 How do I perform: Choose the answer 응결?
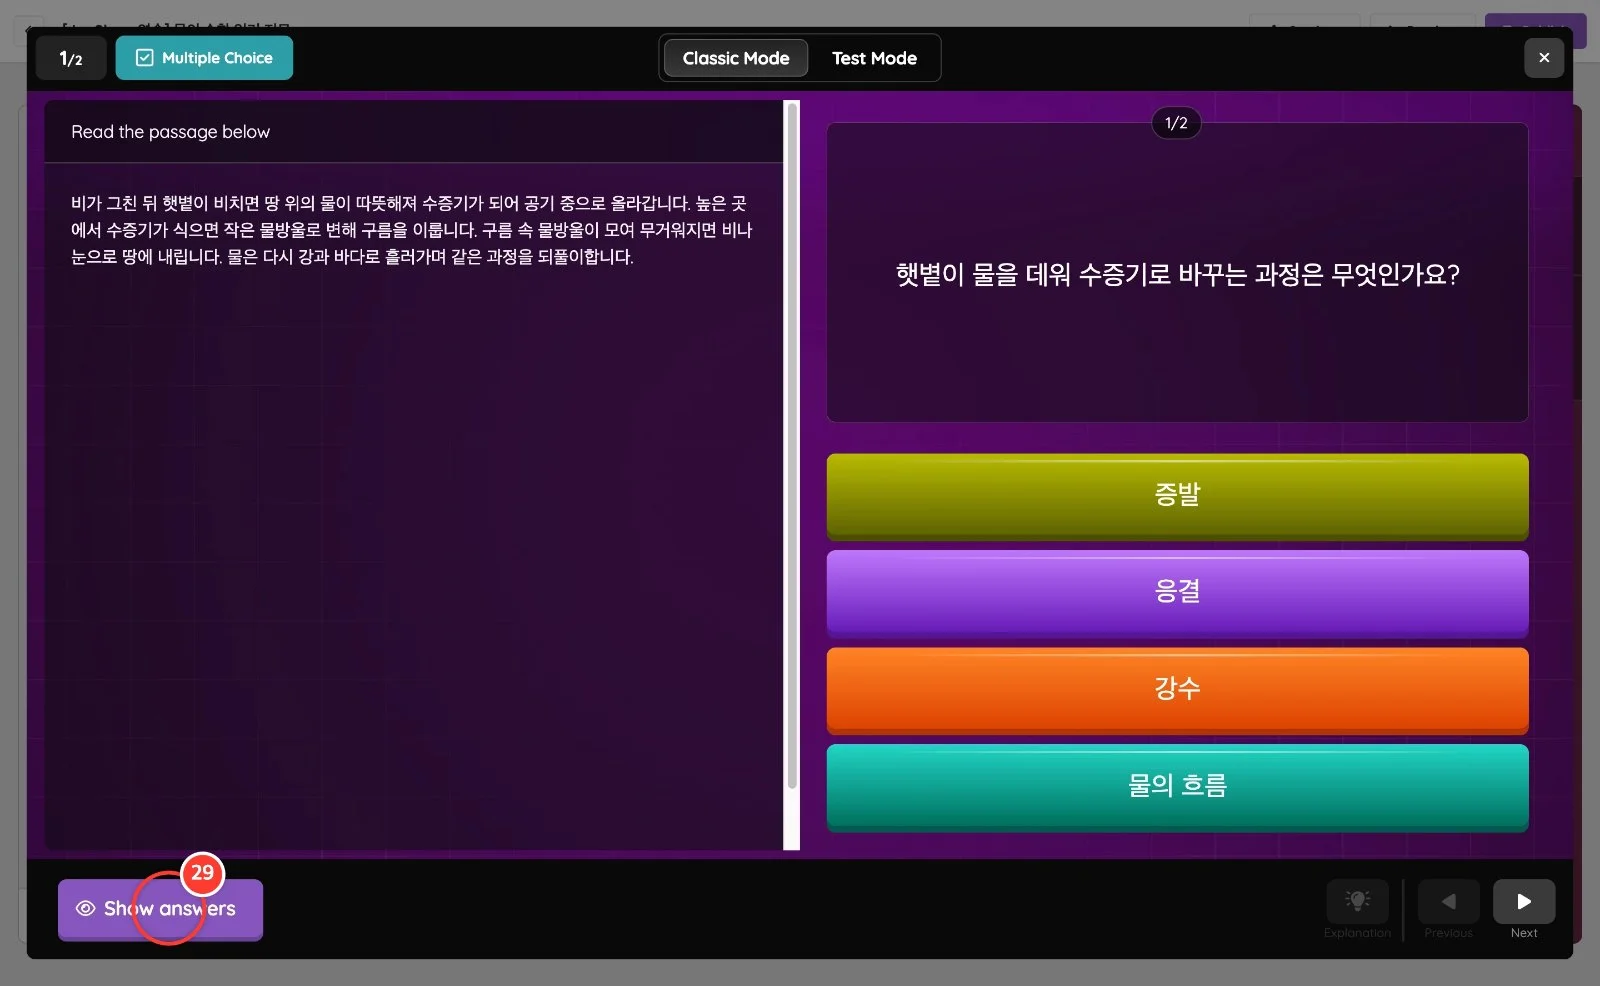[x=1177, y=594]
